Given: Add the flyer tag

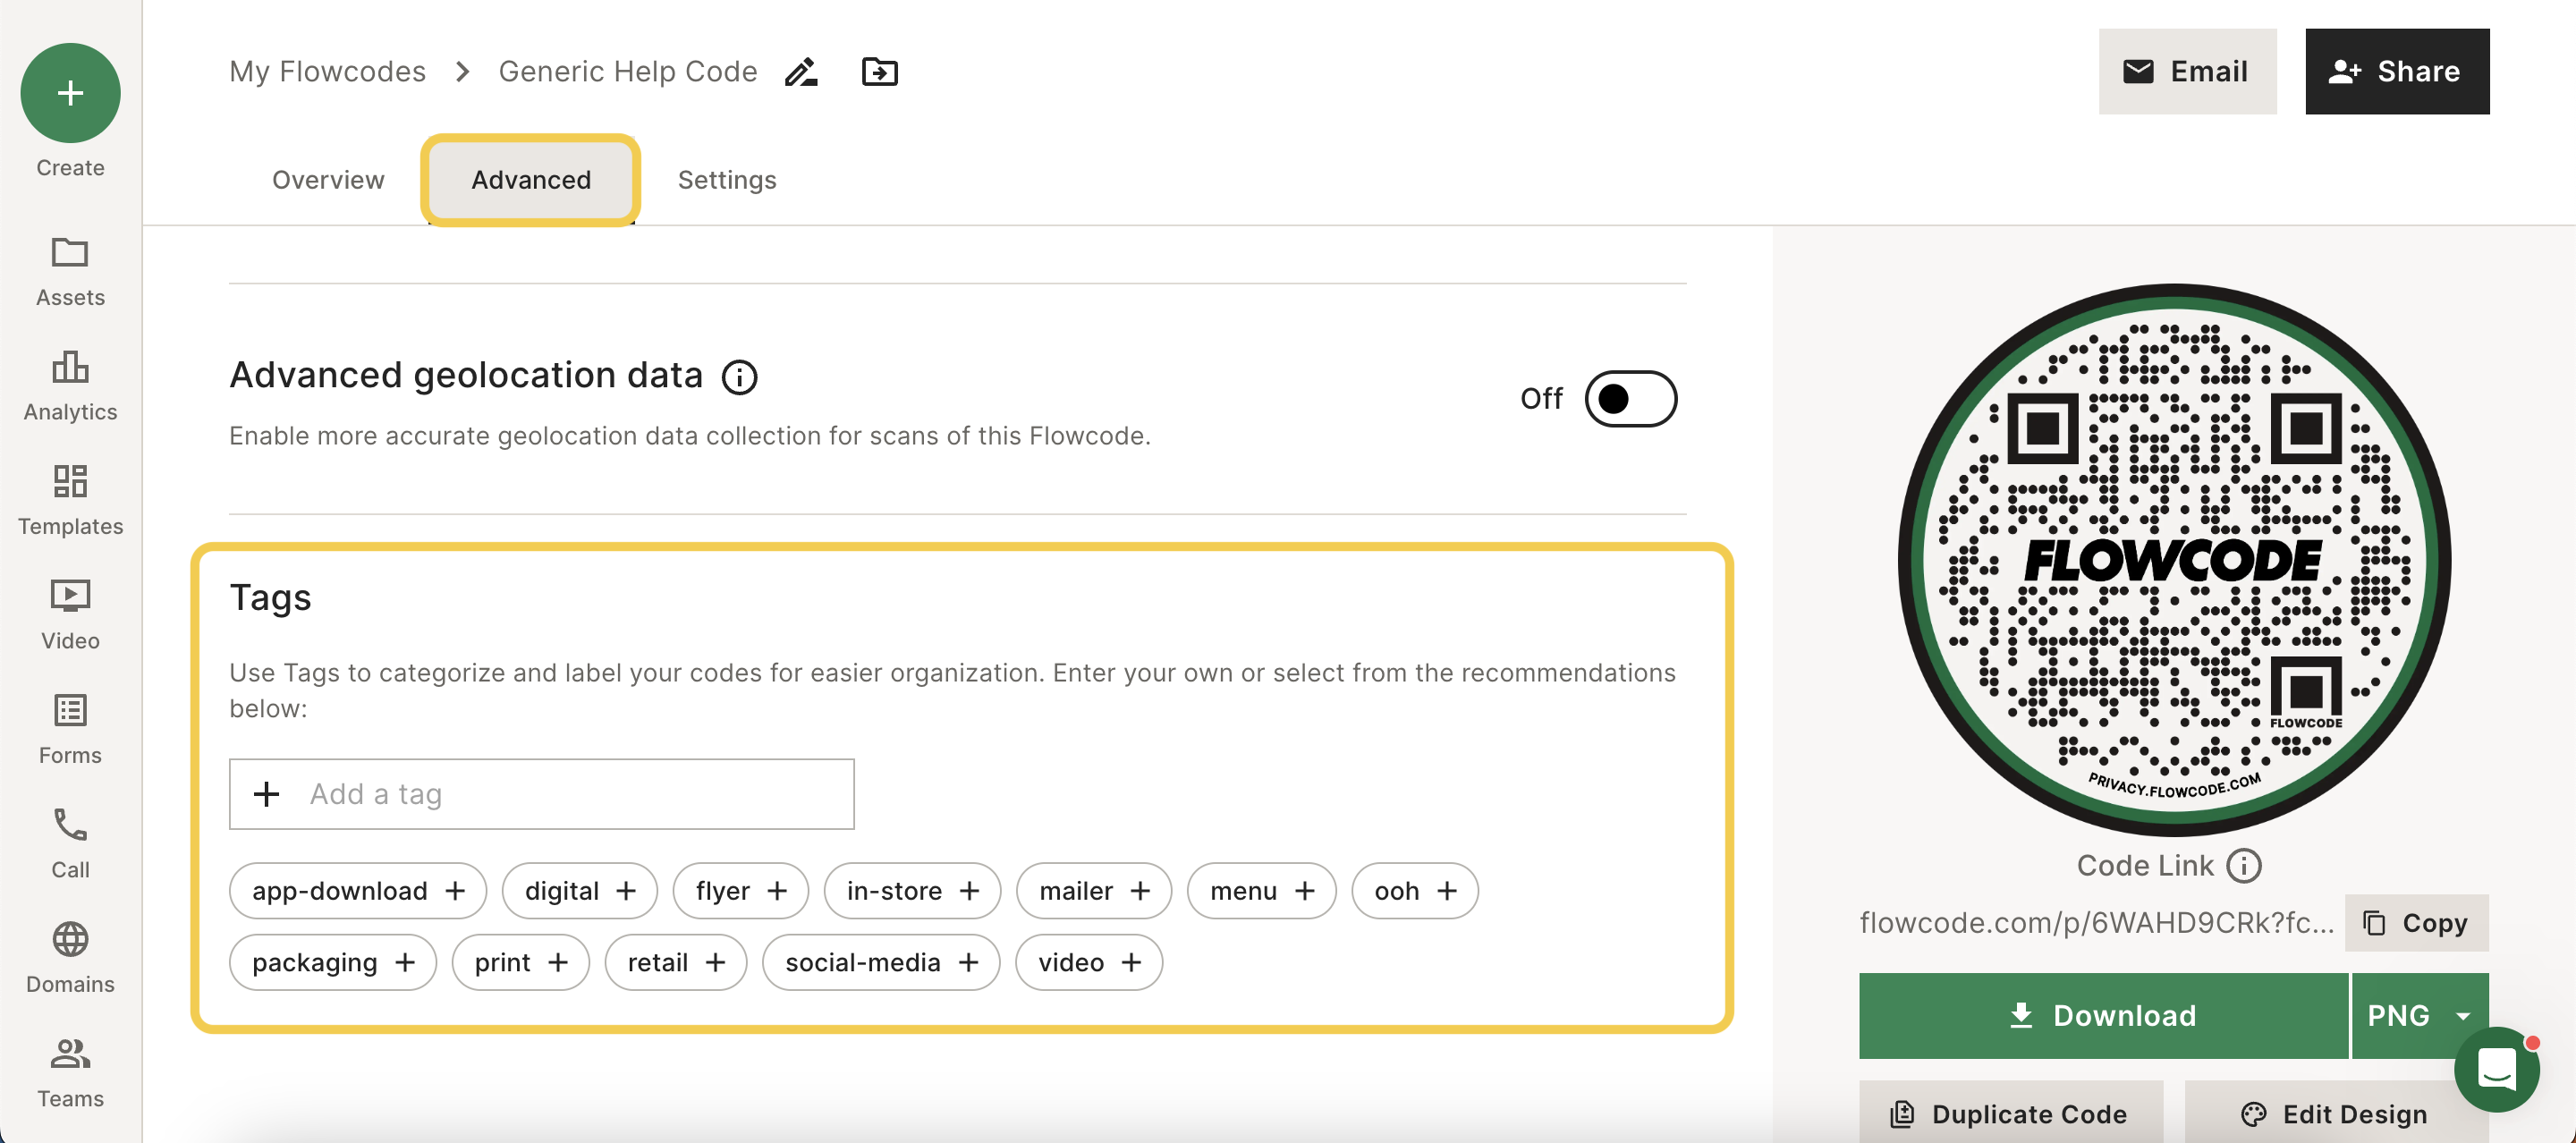Looking at the screenshot, I should tap(741, 891).
